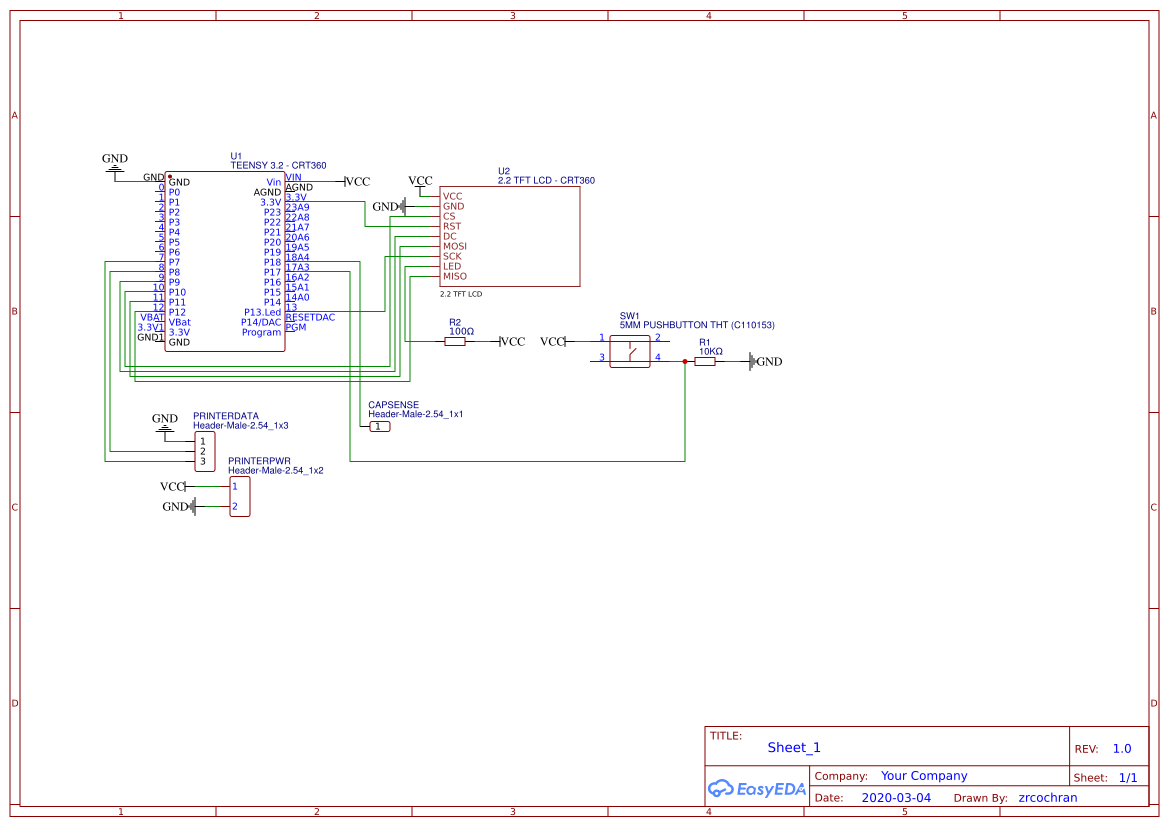This screenshot has height=827, width=1169.
Task: Select the R1 10KΩ resistor symbol
Action: pos(705,362)
